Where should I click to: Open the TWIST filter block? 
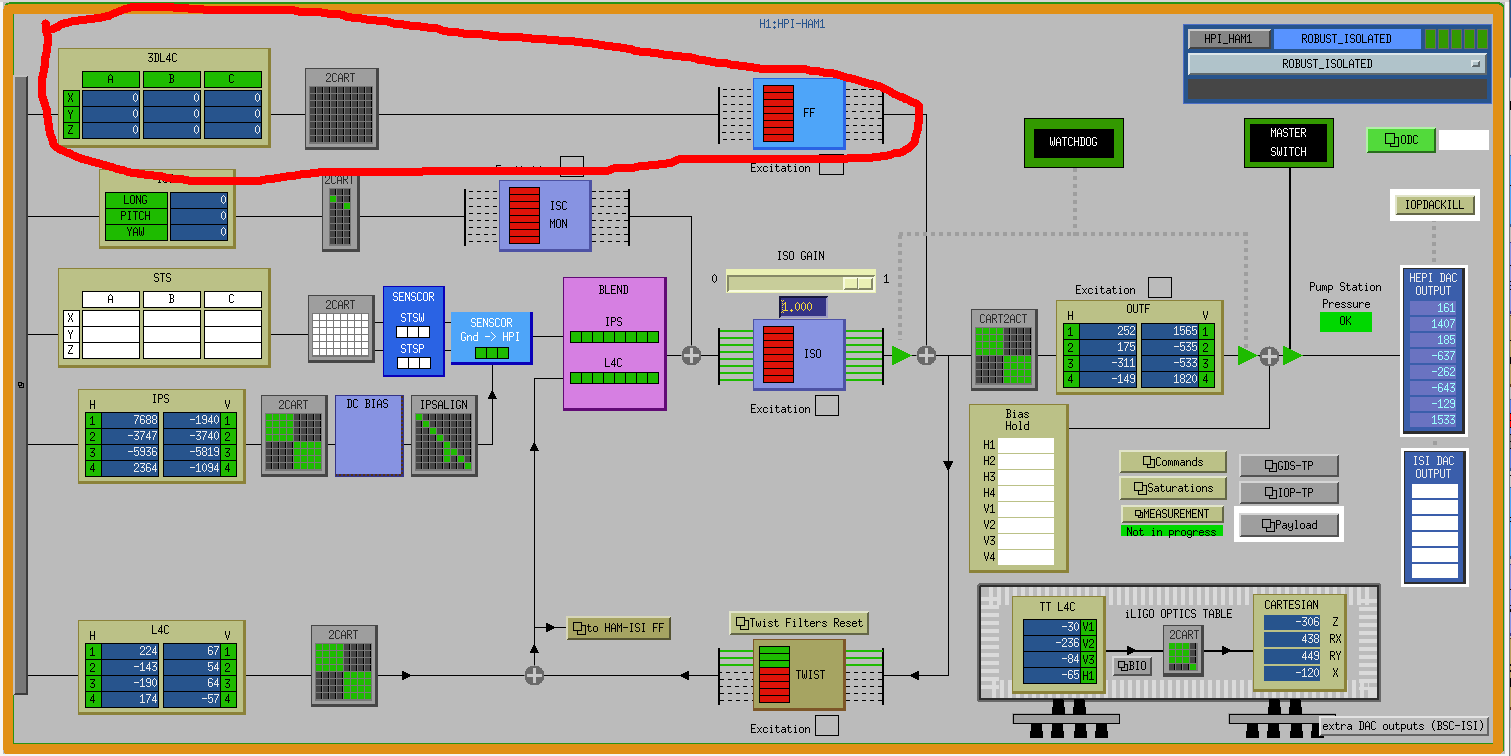[x=799, y=674]
